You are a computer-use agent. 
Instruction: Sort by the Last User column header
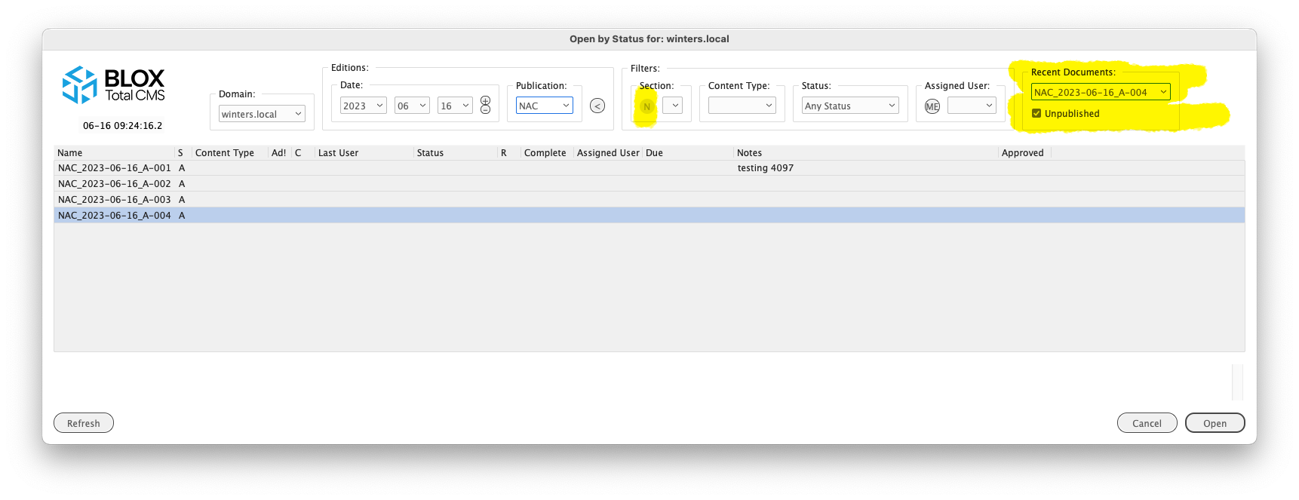pos(364,153)
